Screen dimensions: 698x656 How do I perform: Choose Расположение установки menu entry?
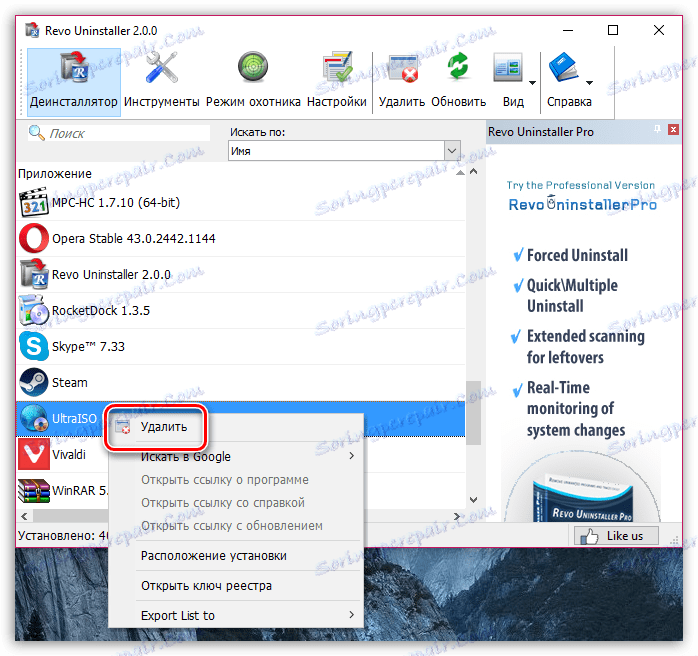pyautogui.click(x=236, y=556)
